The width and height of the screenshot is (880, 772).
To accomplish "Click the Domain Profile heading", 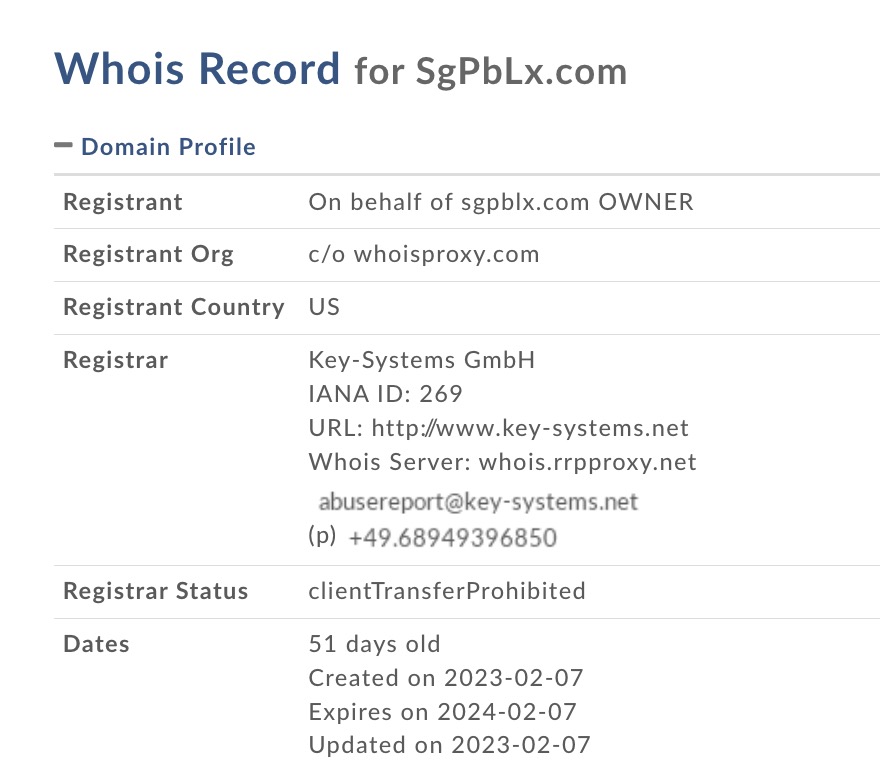I will point(168,147).
